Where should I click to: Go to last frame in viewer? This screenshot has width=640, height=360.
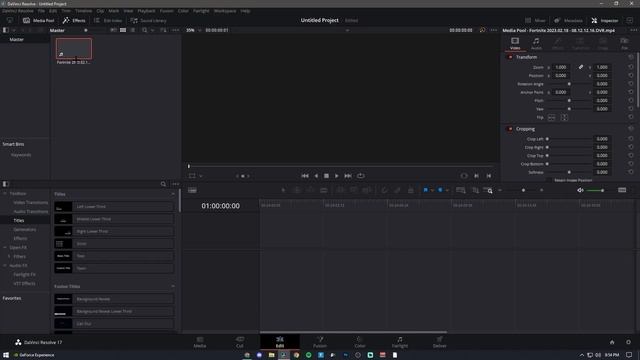[348, 176]
